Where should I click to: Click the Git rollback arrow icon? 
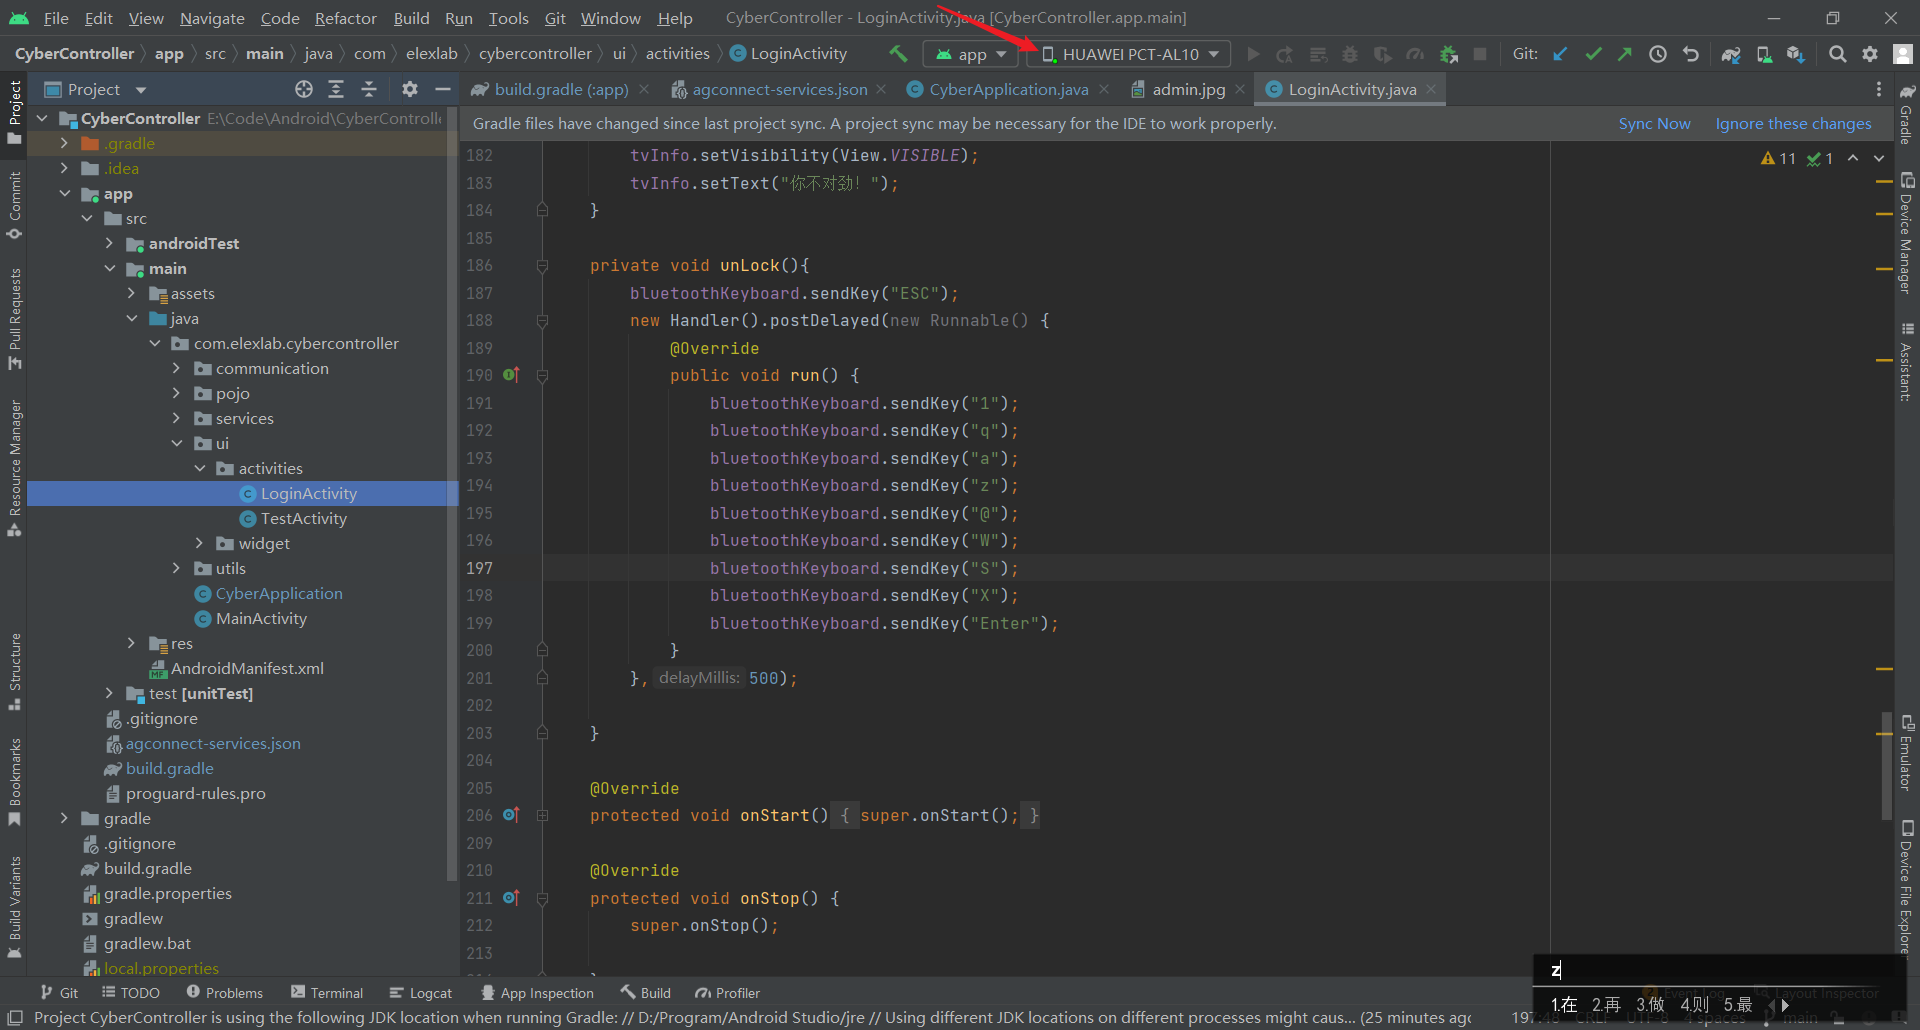1691,54
